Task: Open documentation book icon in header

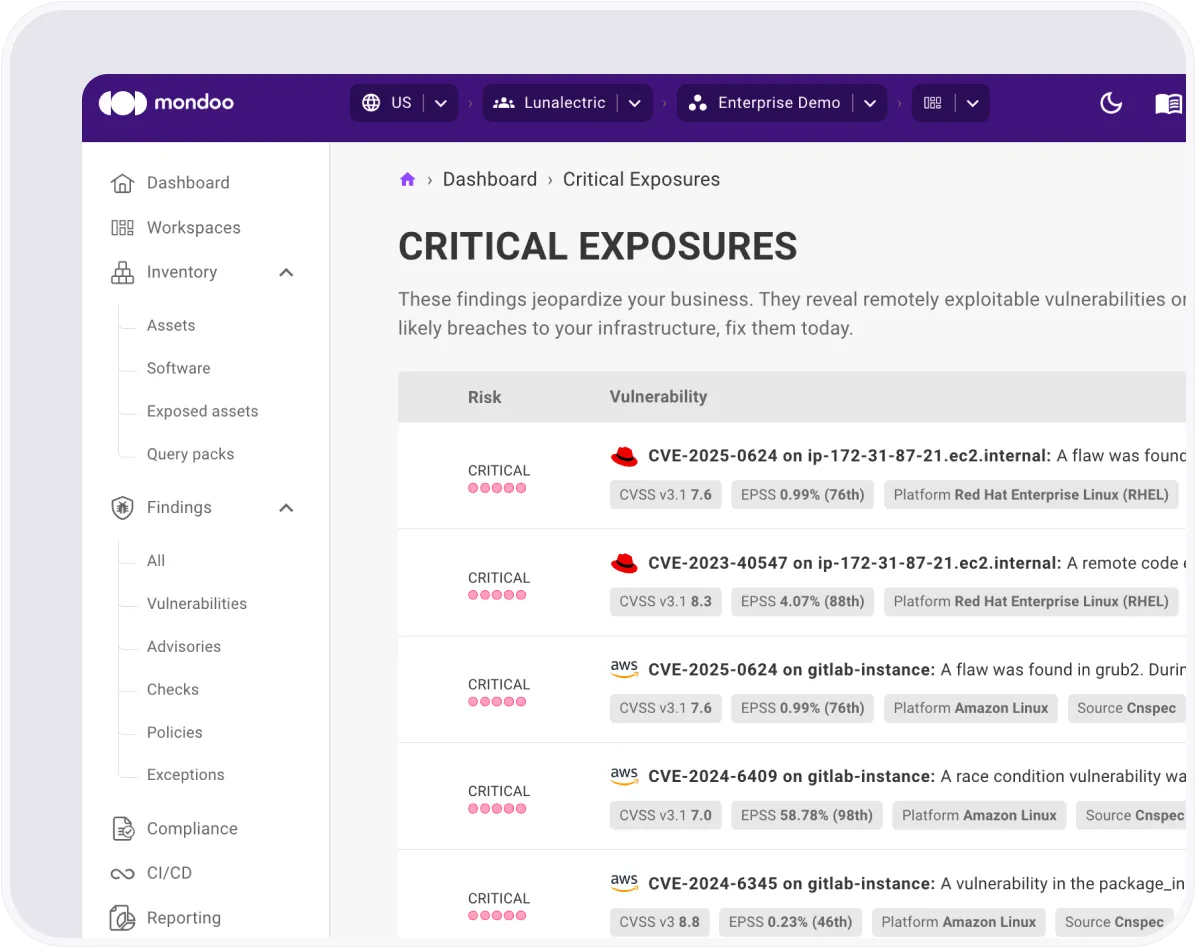Action: 1168,104
